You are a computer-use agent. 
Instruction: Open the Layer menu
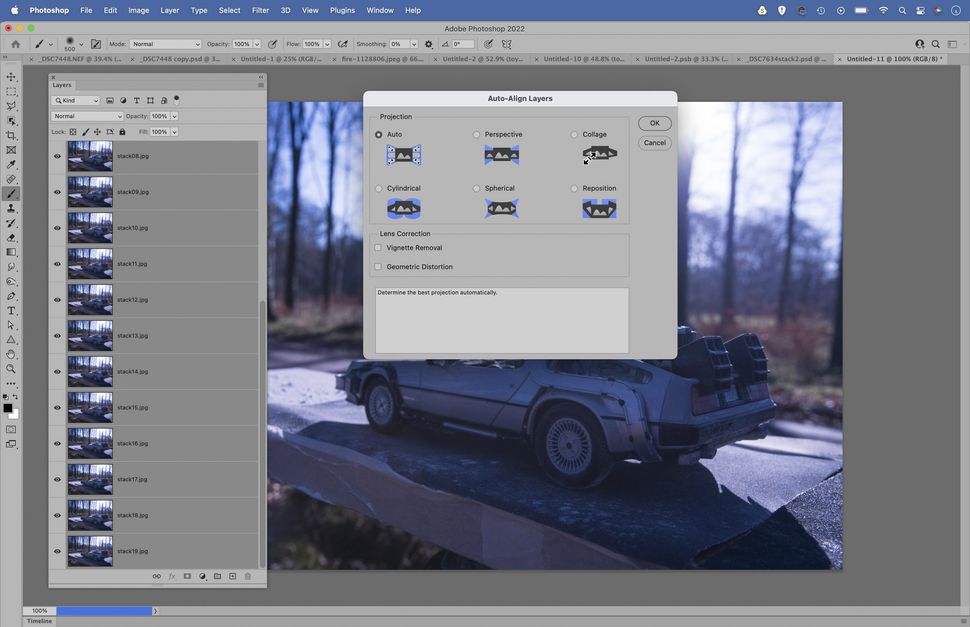tap(170, 11)
